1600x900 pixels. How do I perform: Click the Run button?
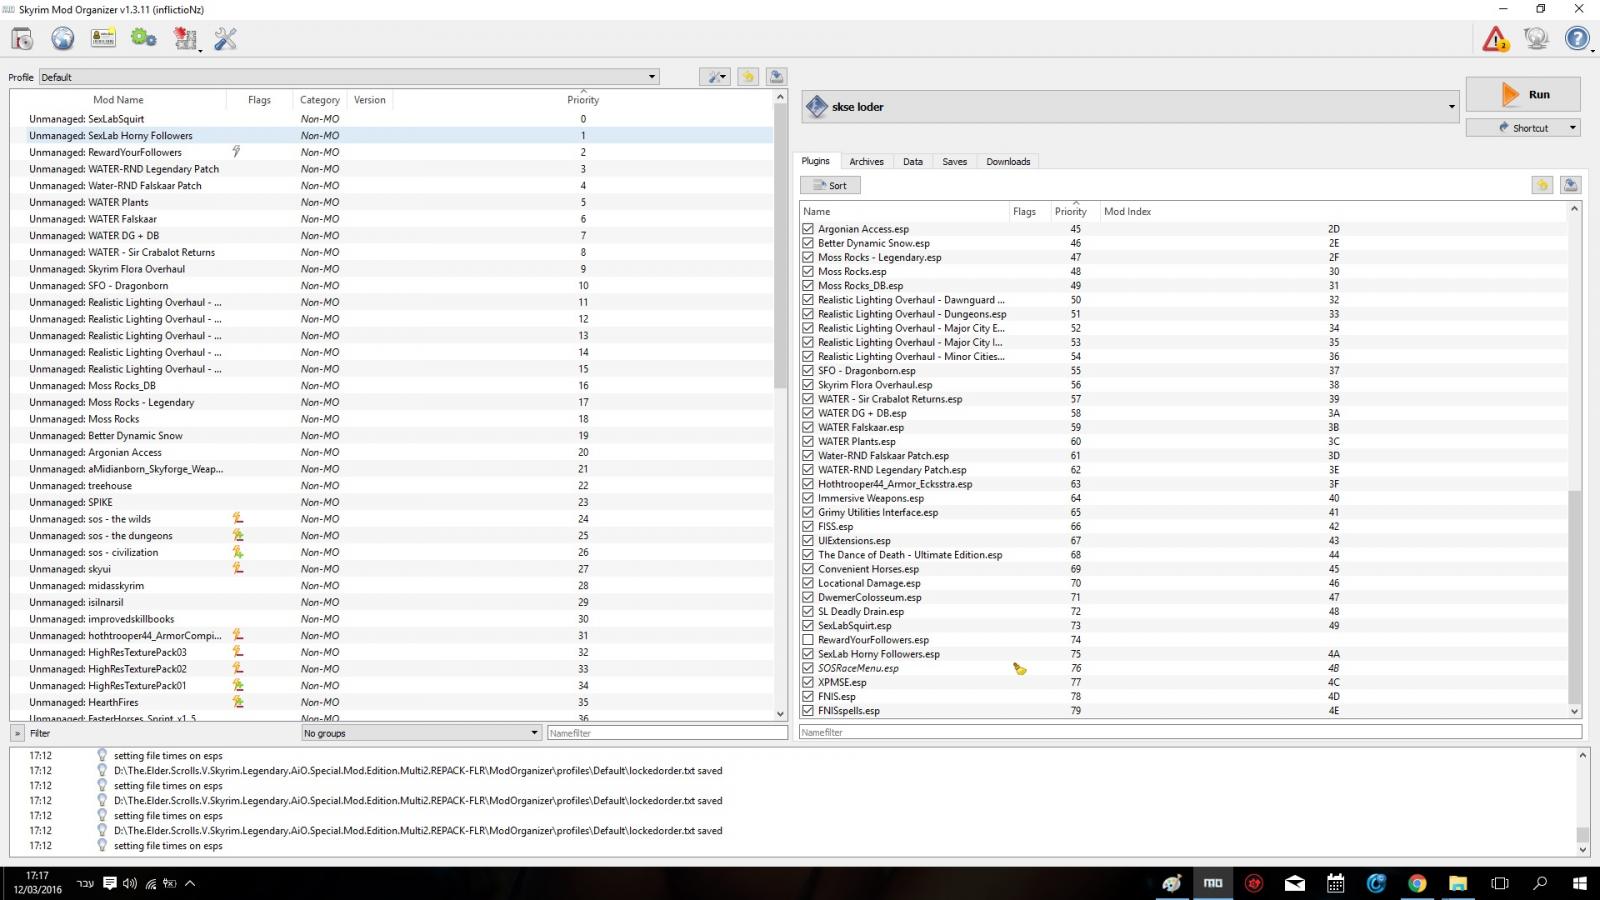pos(1523,95)
